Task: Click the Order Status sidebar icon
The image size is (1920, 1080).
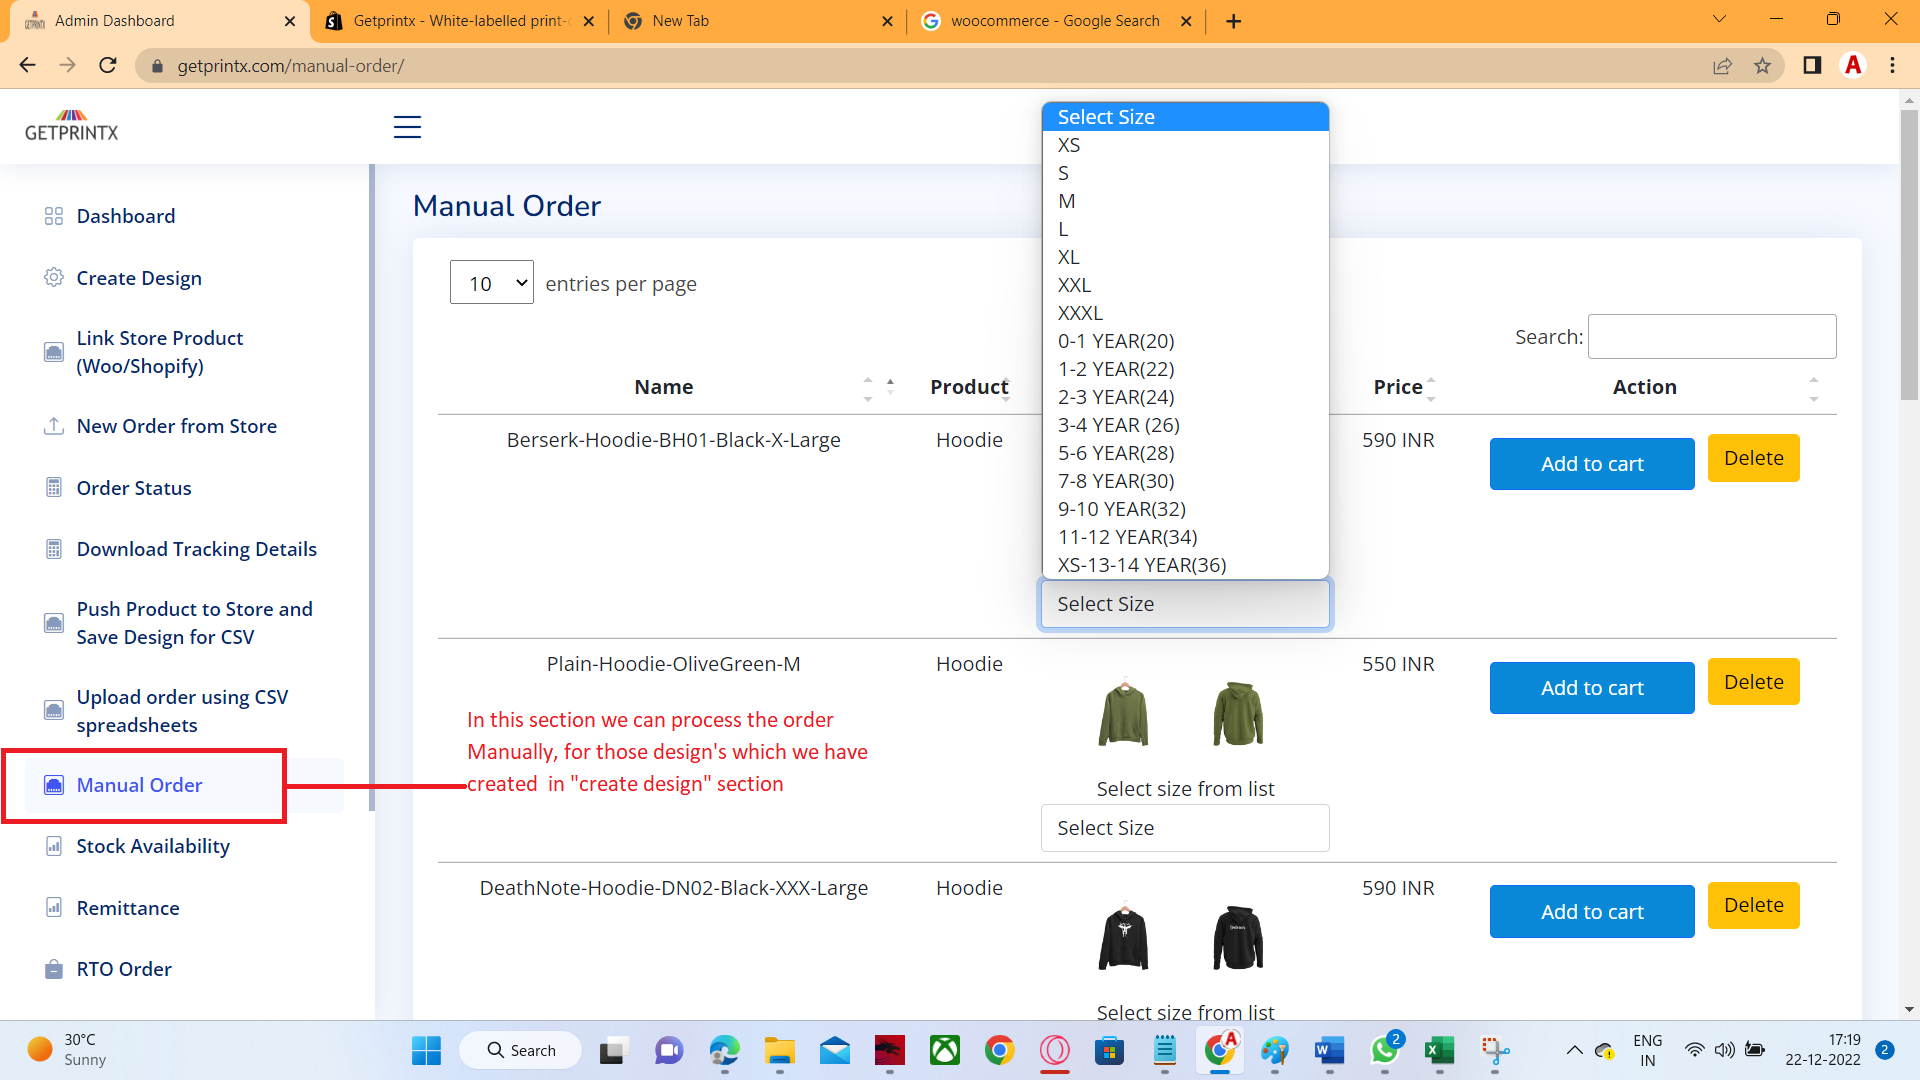Action: 54,487
